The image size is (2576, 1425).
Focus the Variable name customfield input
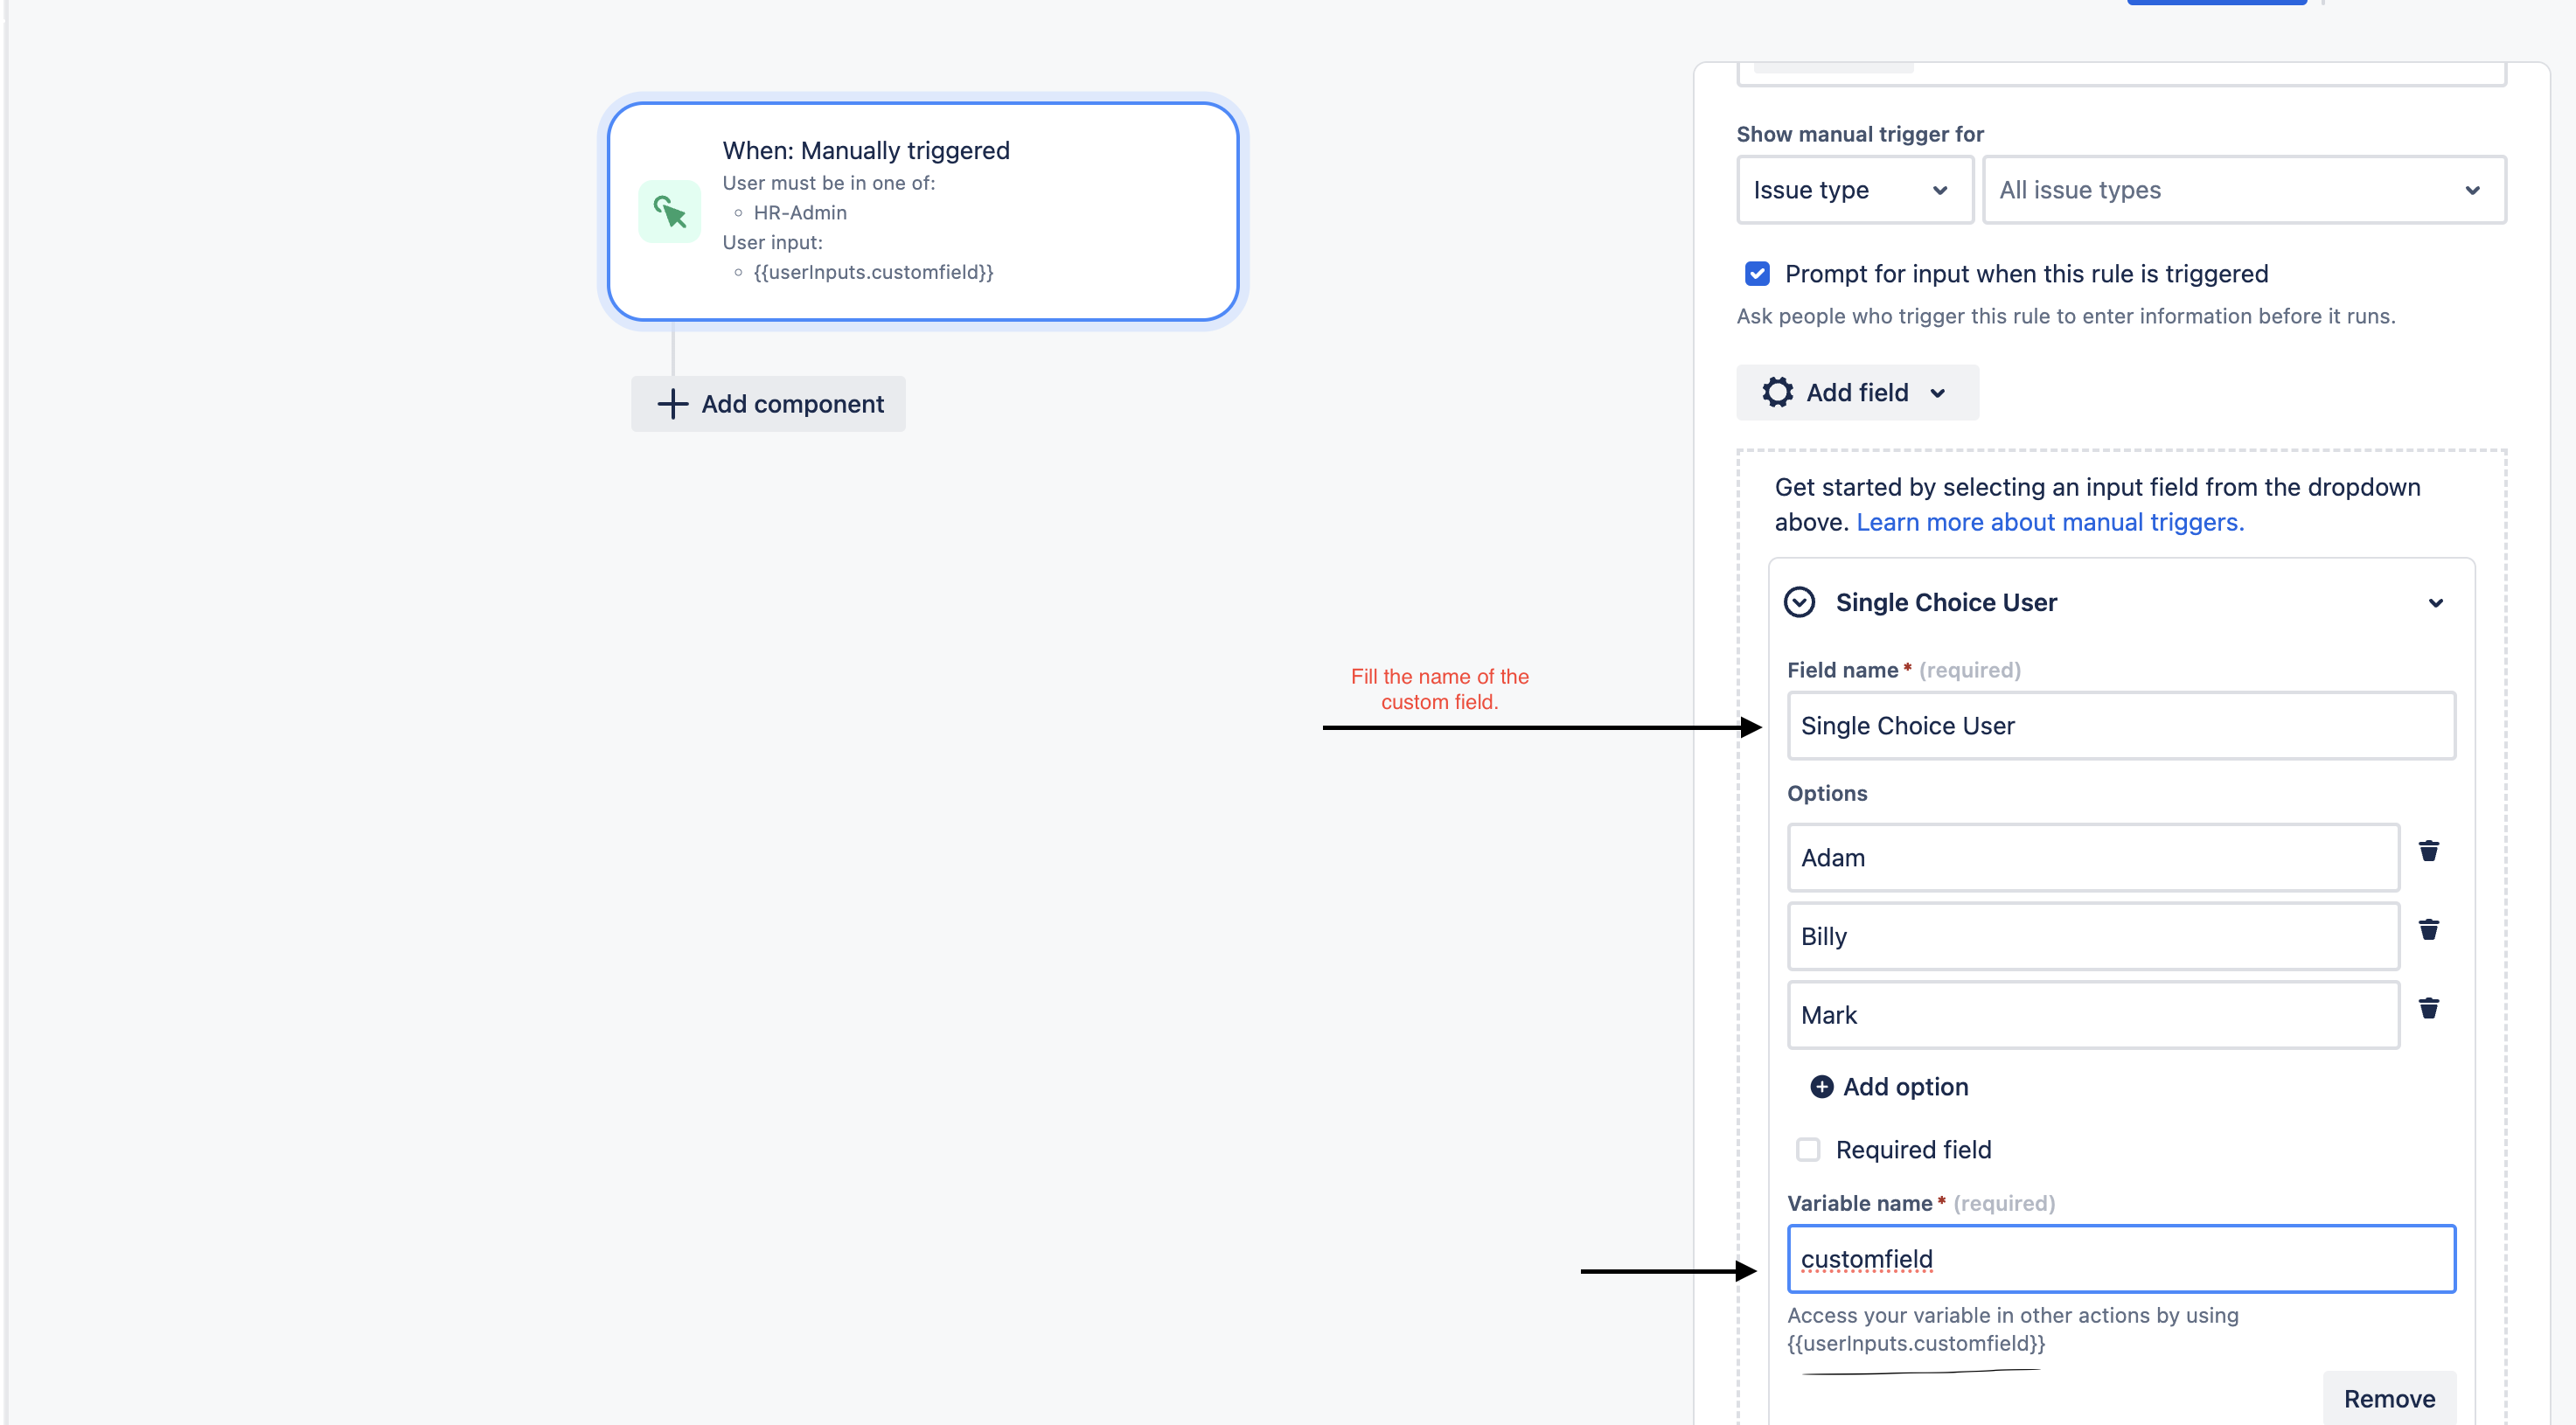coord(2120,1259)
